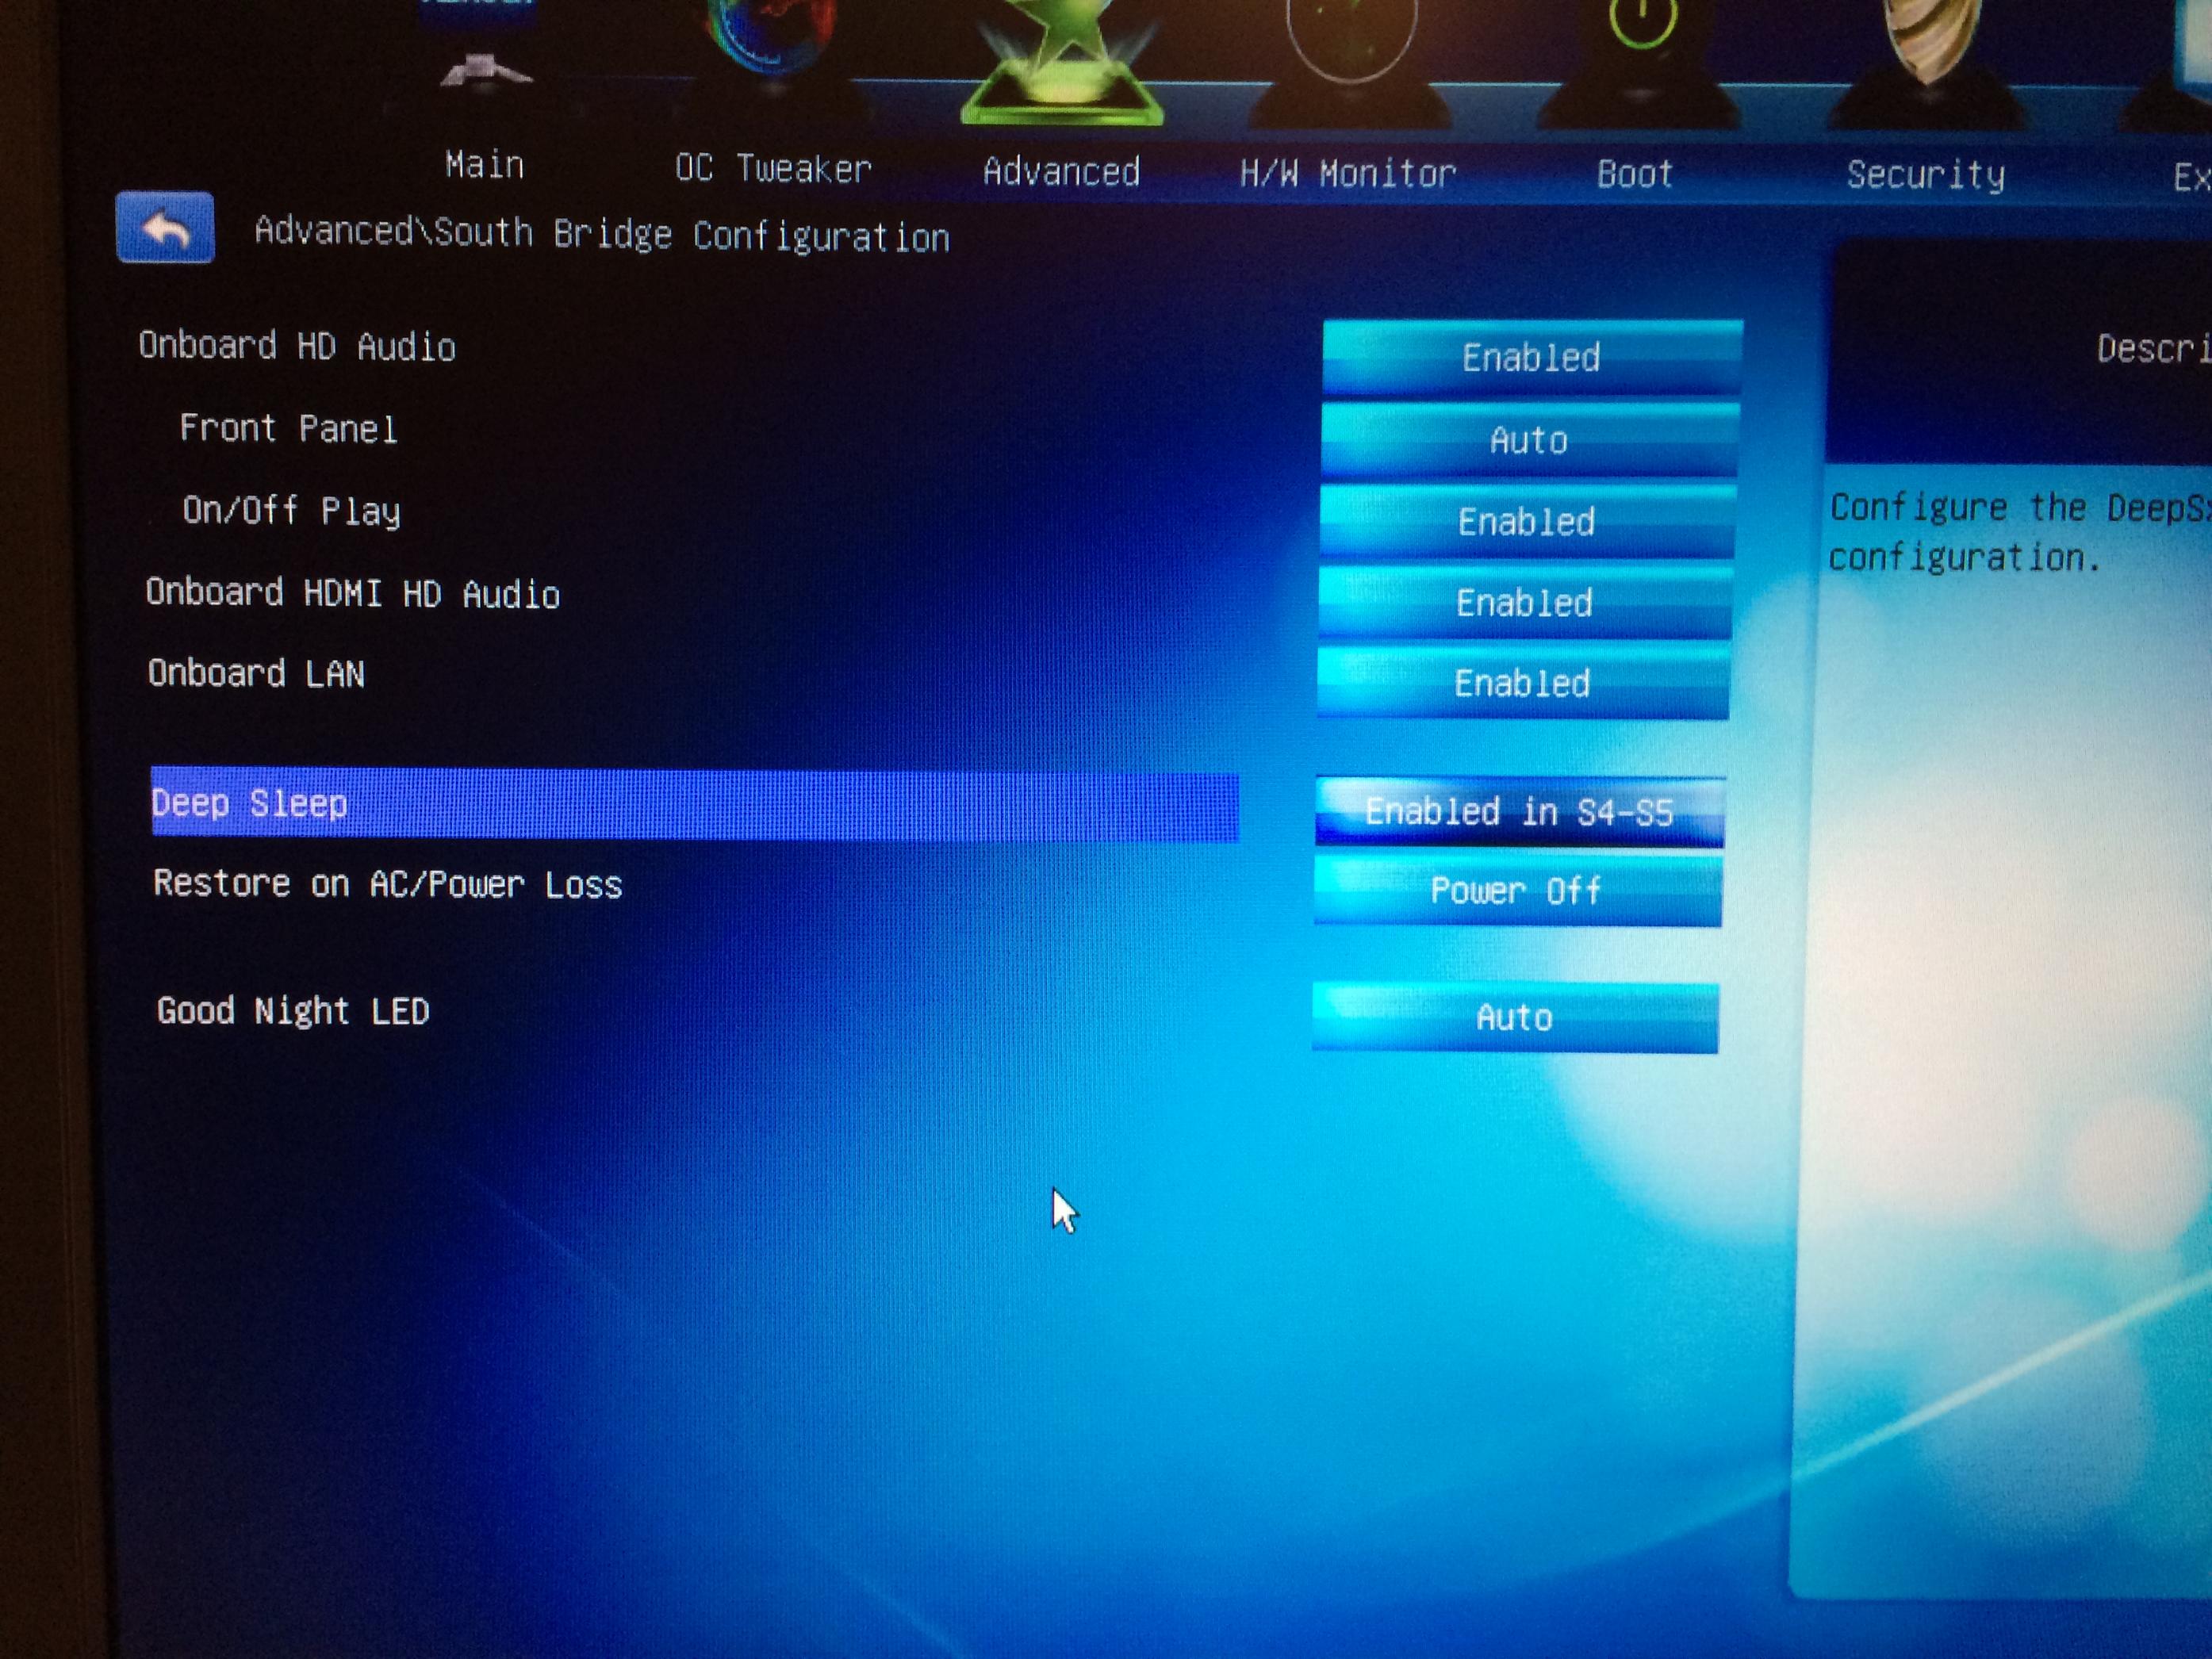Viewport: 2212px width, 1659px height.
Task: Open the Front Panel Auto dropdown
Action: (x=1528, y=440)
